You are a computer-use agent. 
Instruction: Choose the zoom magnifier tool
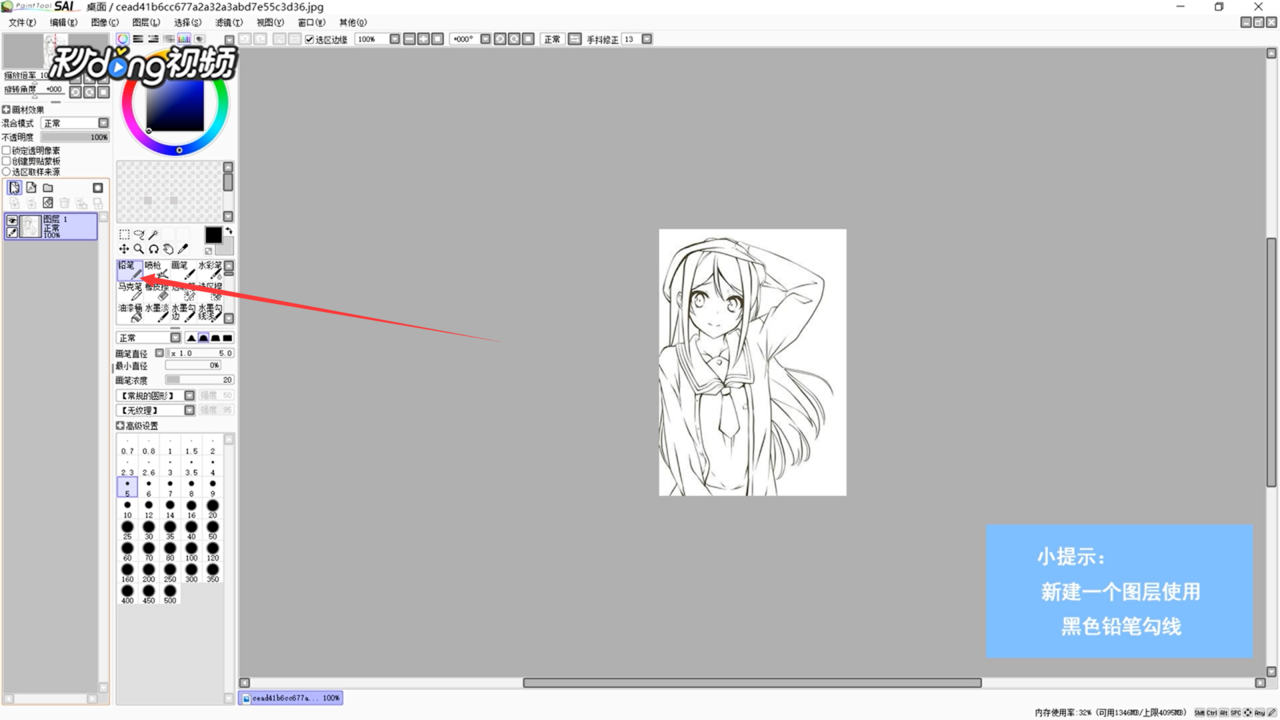click(139, 249)
